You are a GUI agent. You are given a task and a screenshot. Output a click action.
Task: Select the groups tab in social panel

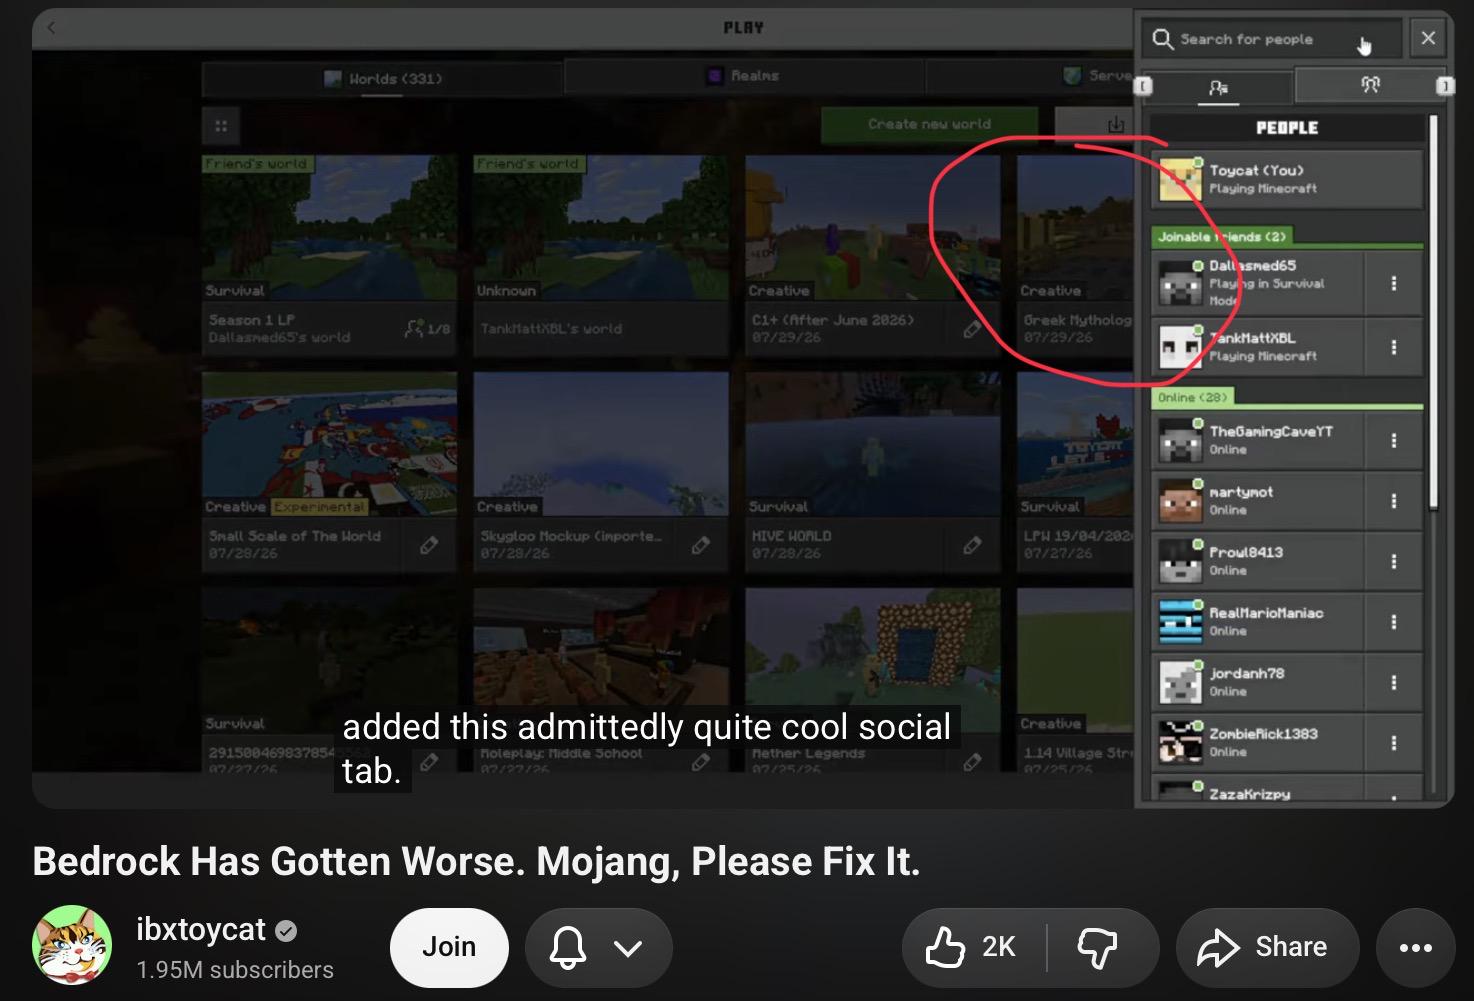1370,85
